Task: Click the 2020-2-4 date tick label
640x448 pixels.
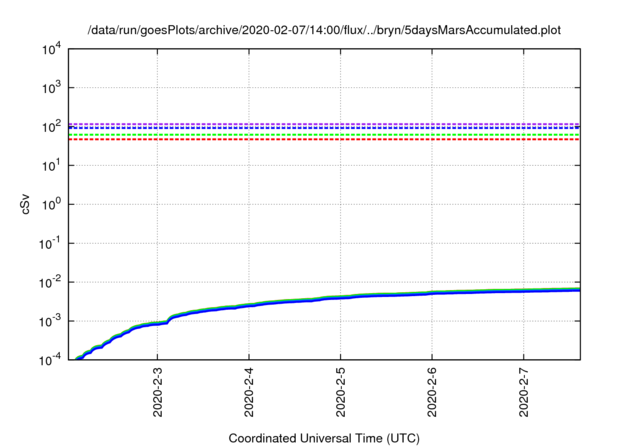Action: pyautogui.click(x=249, y=392)
